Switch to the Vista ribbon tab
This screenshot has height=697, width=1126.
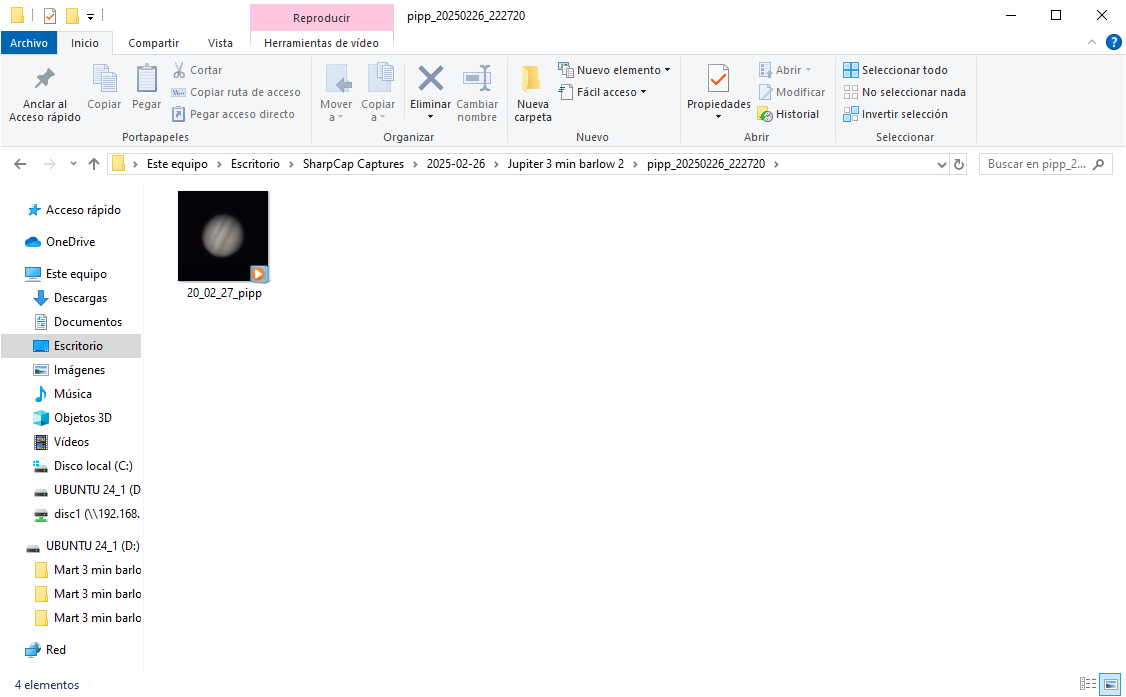pyautogui.click(x=220, y=43)
